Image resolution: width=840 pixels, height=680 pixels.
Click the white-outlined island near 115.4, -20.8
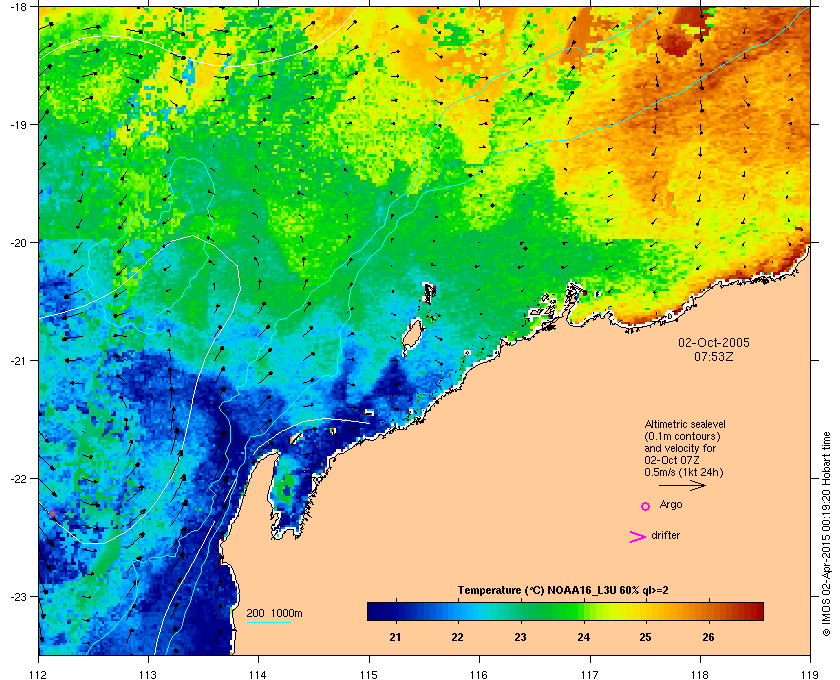411,338
